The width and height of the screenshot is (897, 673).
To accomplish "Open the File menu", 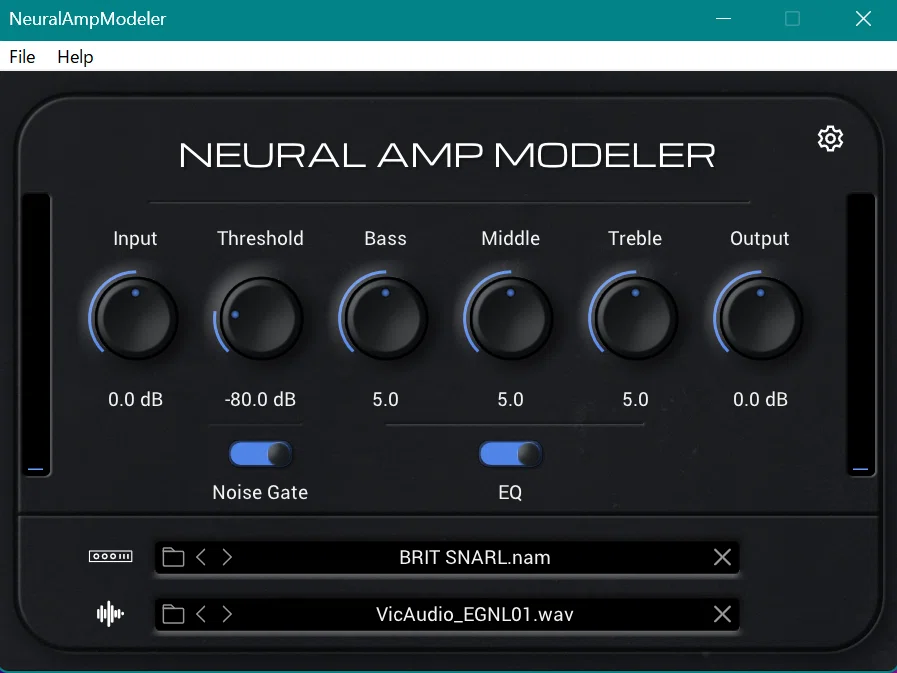I will 22,57.
